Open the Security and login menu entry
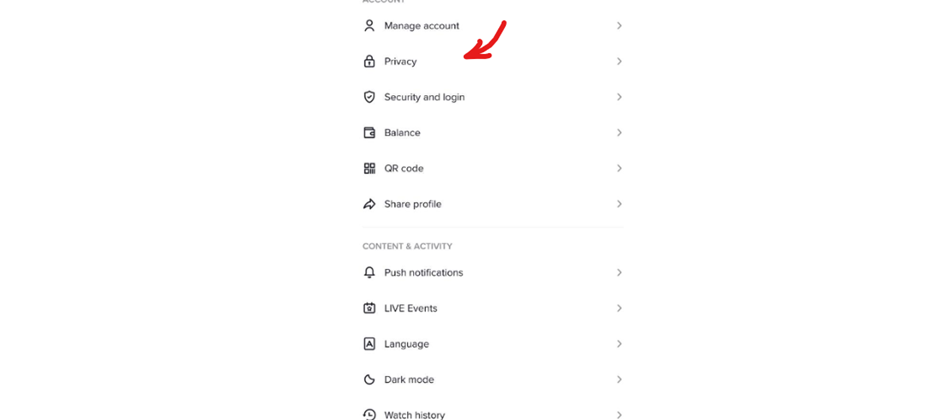Image resolution: width=940 pixels, height=420 pixels. pyautogui.click(x=424, y=97)
